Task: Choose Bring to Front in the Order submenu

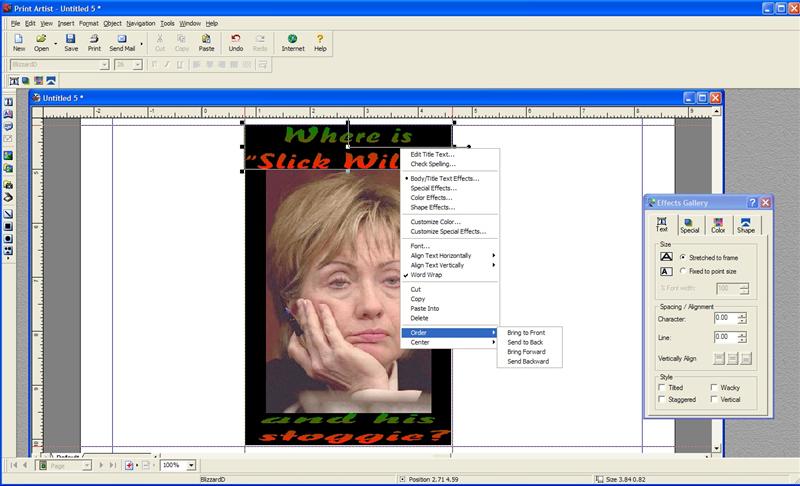Action: coord(526,332)
